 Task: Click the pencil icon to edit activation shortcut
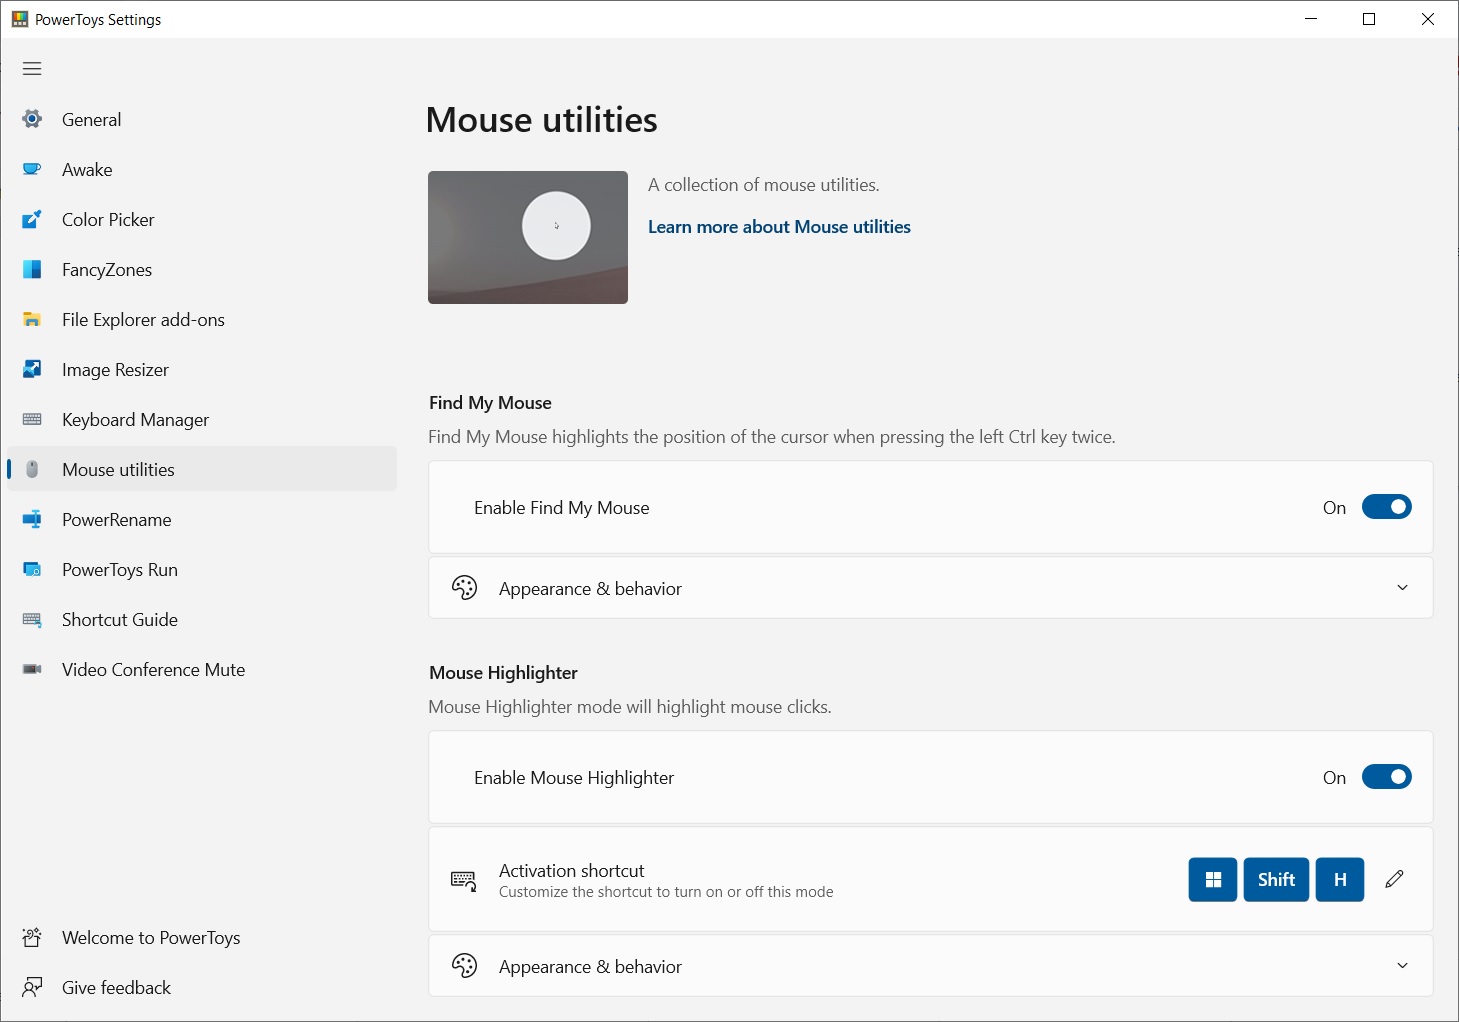[1394, 880]
